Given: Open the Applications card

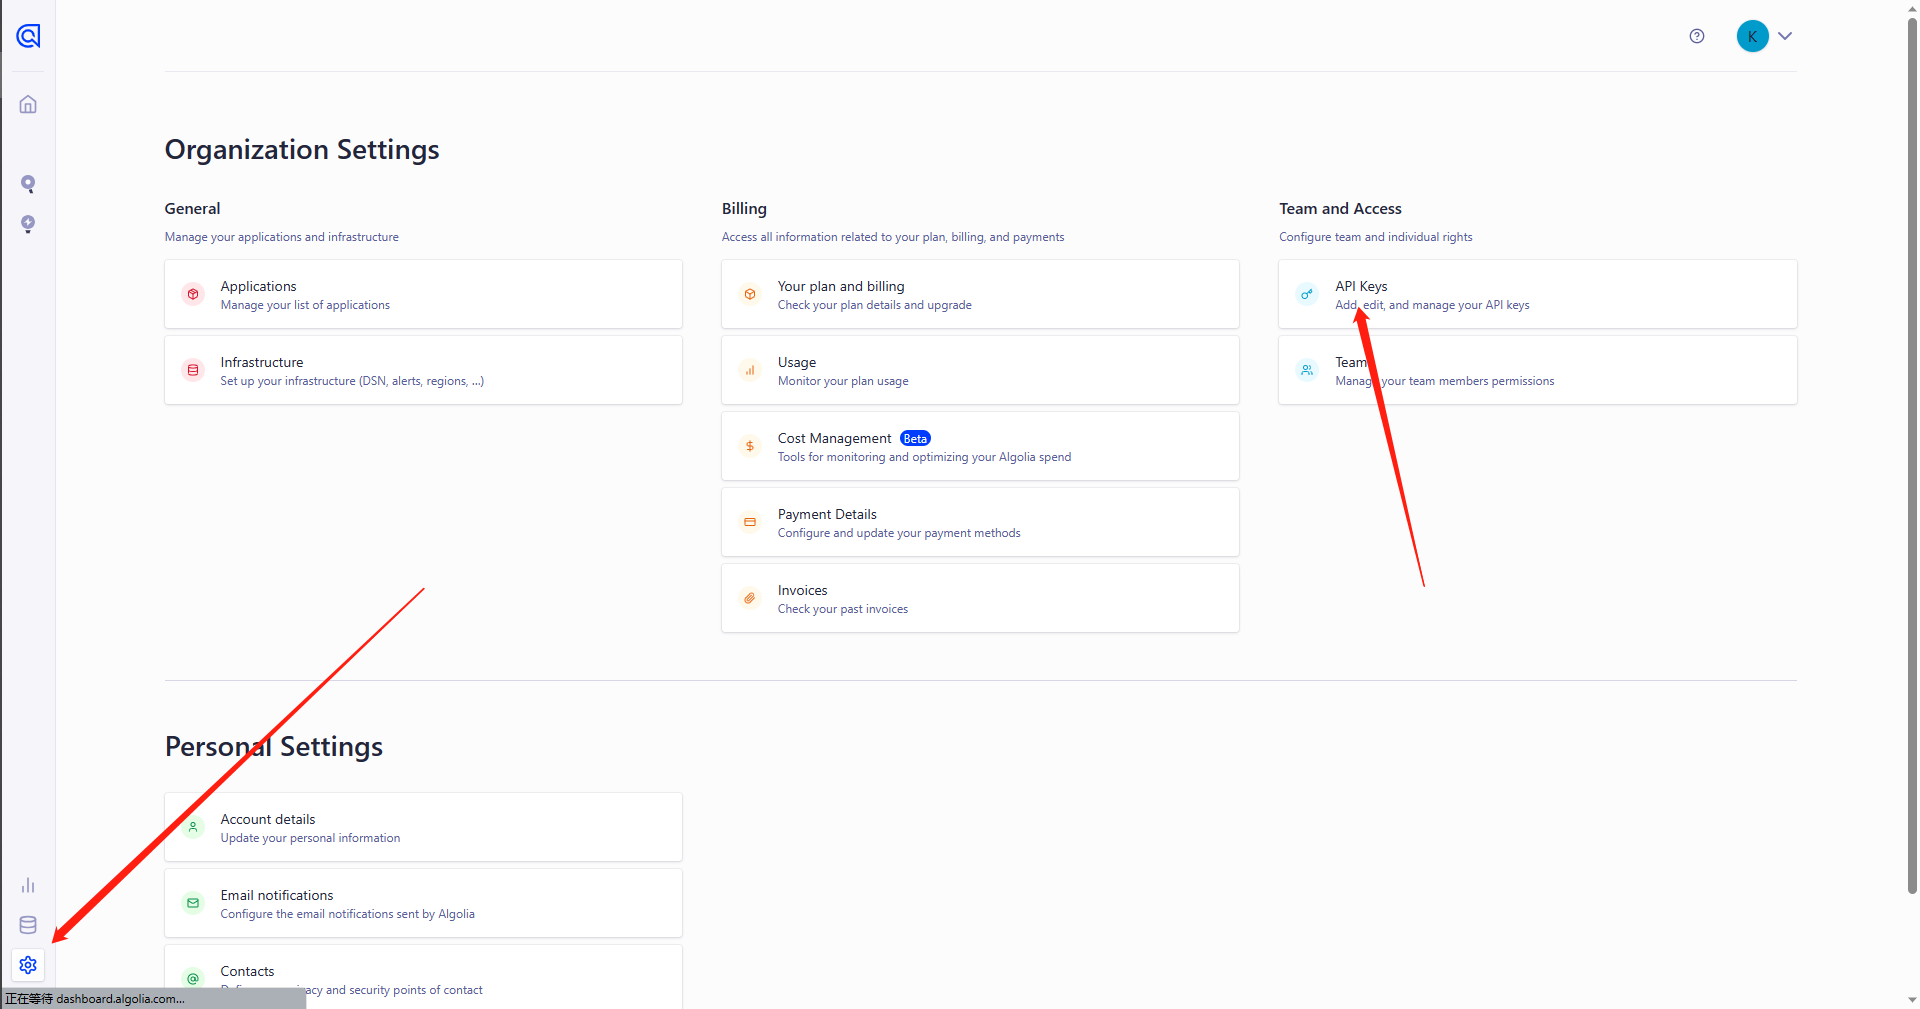Looking at the screenshot, I should [423, 294].
